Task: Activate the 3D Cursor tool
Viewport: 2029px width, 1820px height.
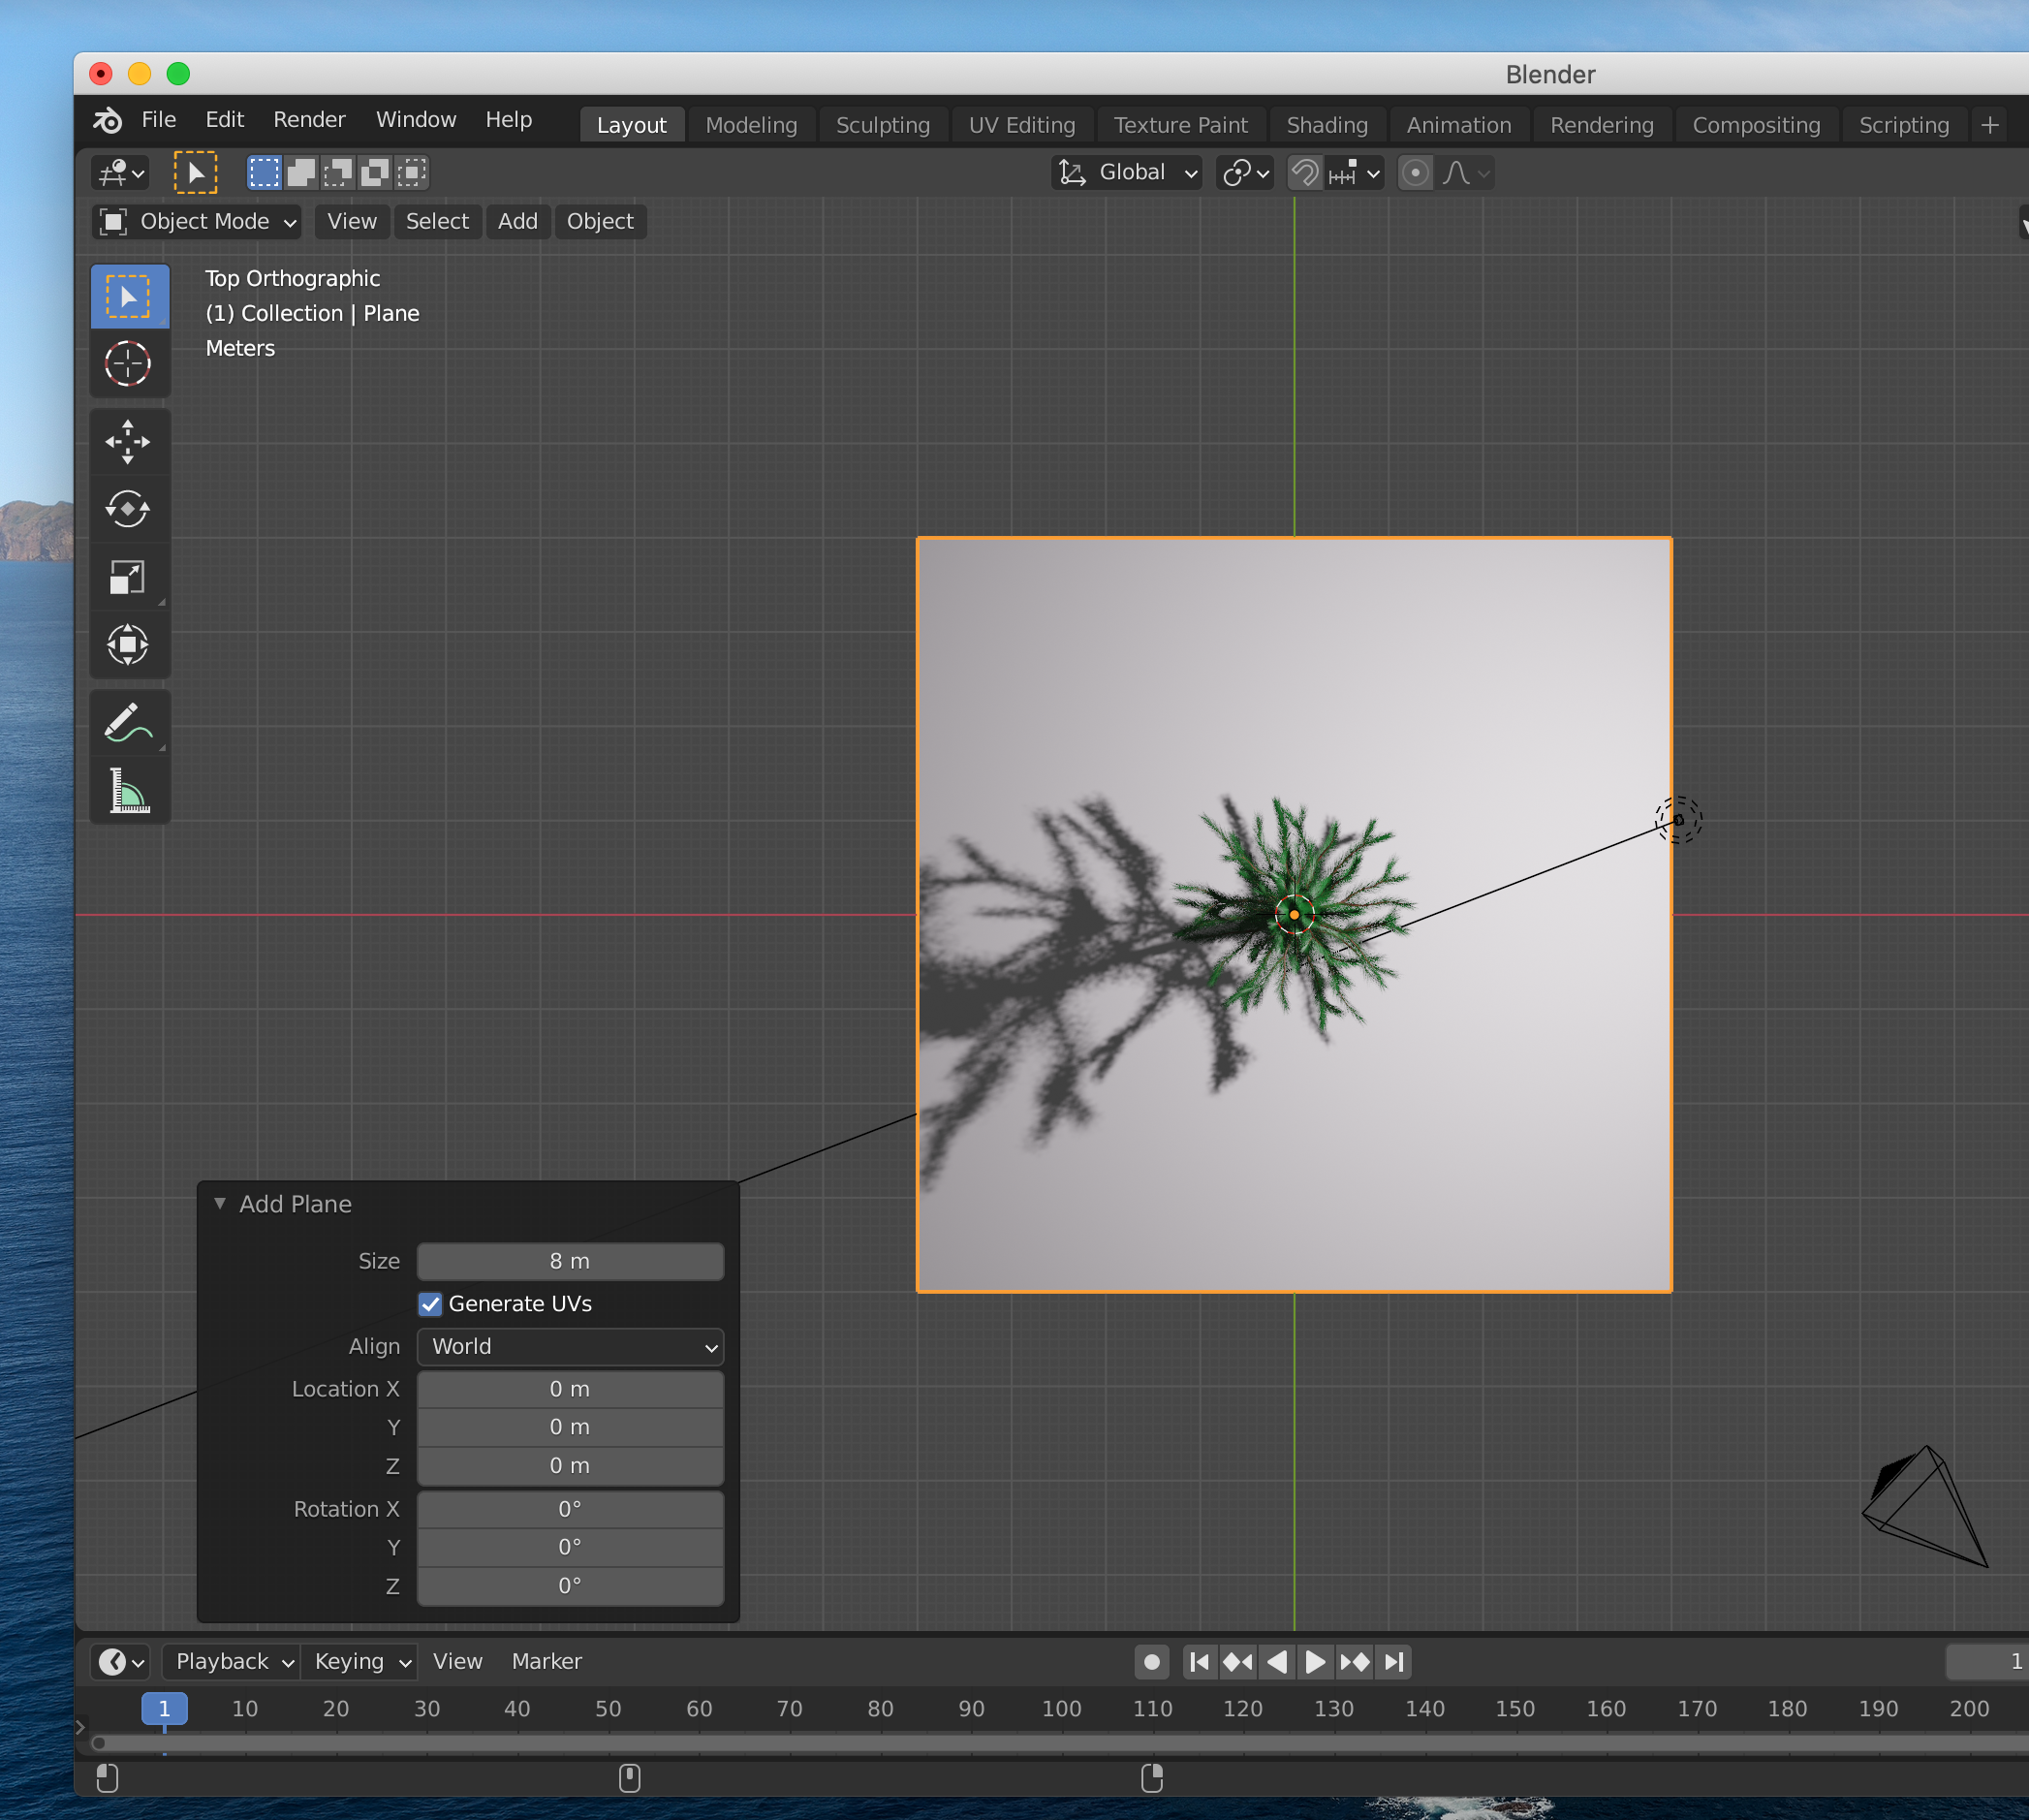Action: click(x=129, y=363)
